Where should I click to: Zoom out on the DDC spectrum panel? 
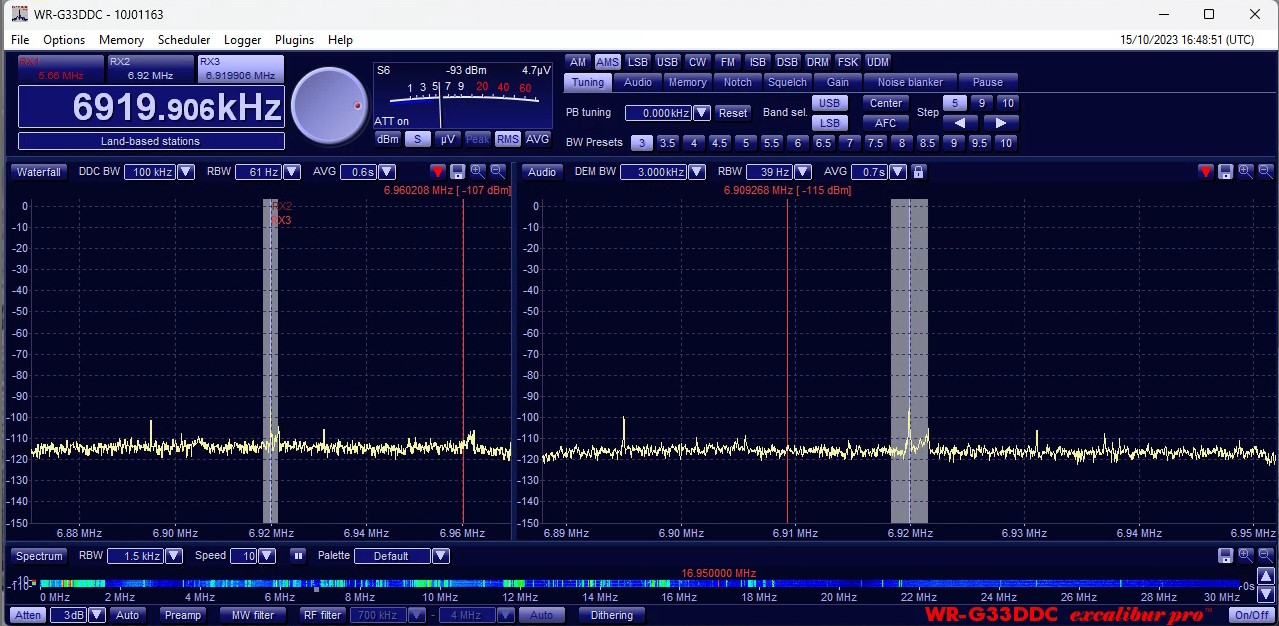coord(497,172)
